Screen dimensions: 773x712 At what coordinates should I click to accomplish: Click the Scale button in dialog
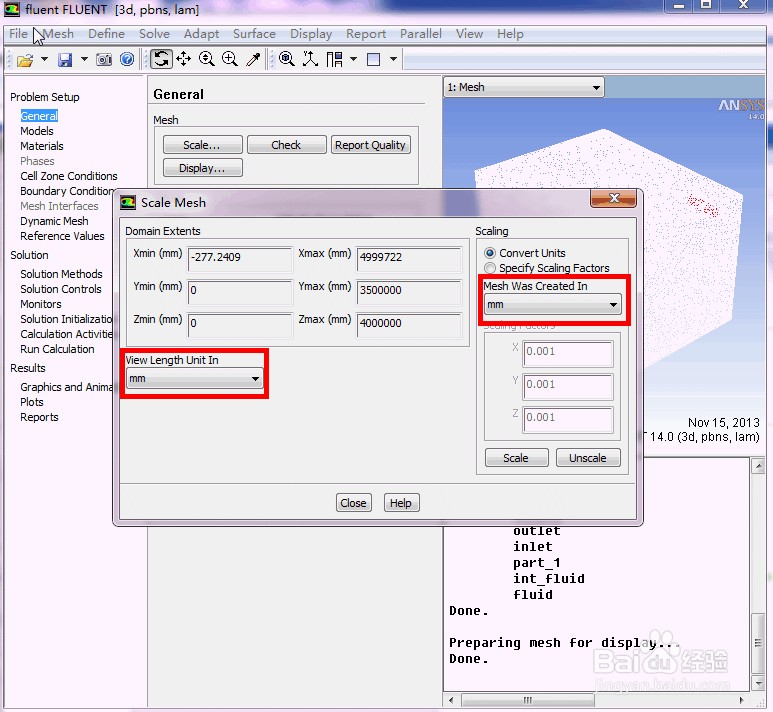[516, 458]
